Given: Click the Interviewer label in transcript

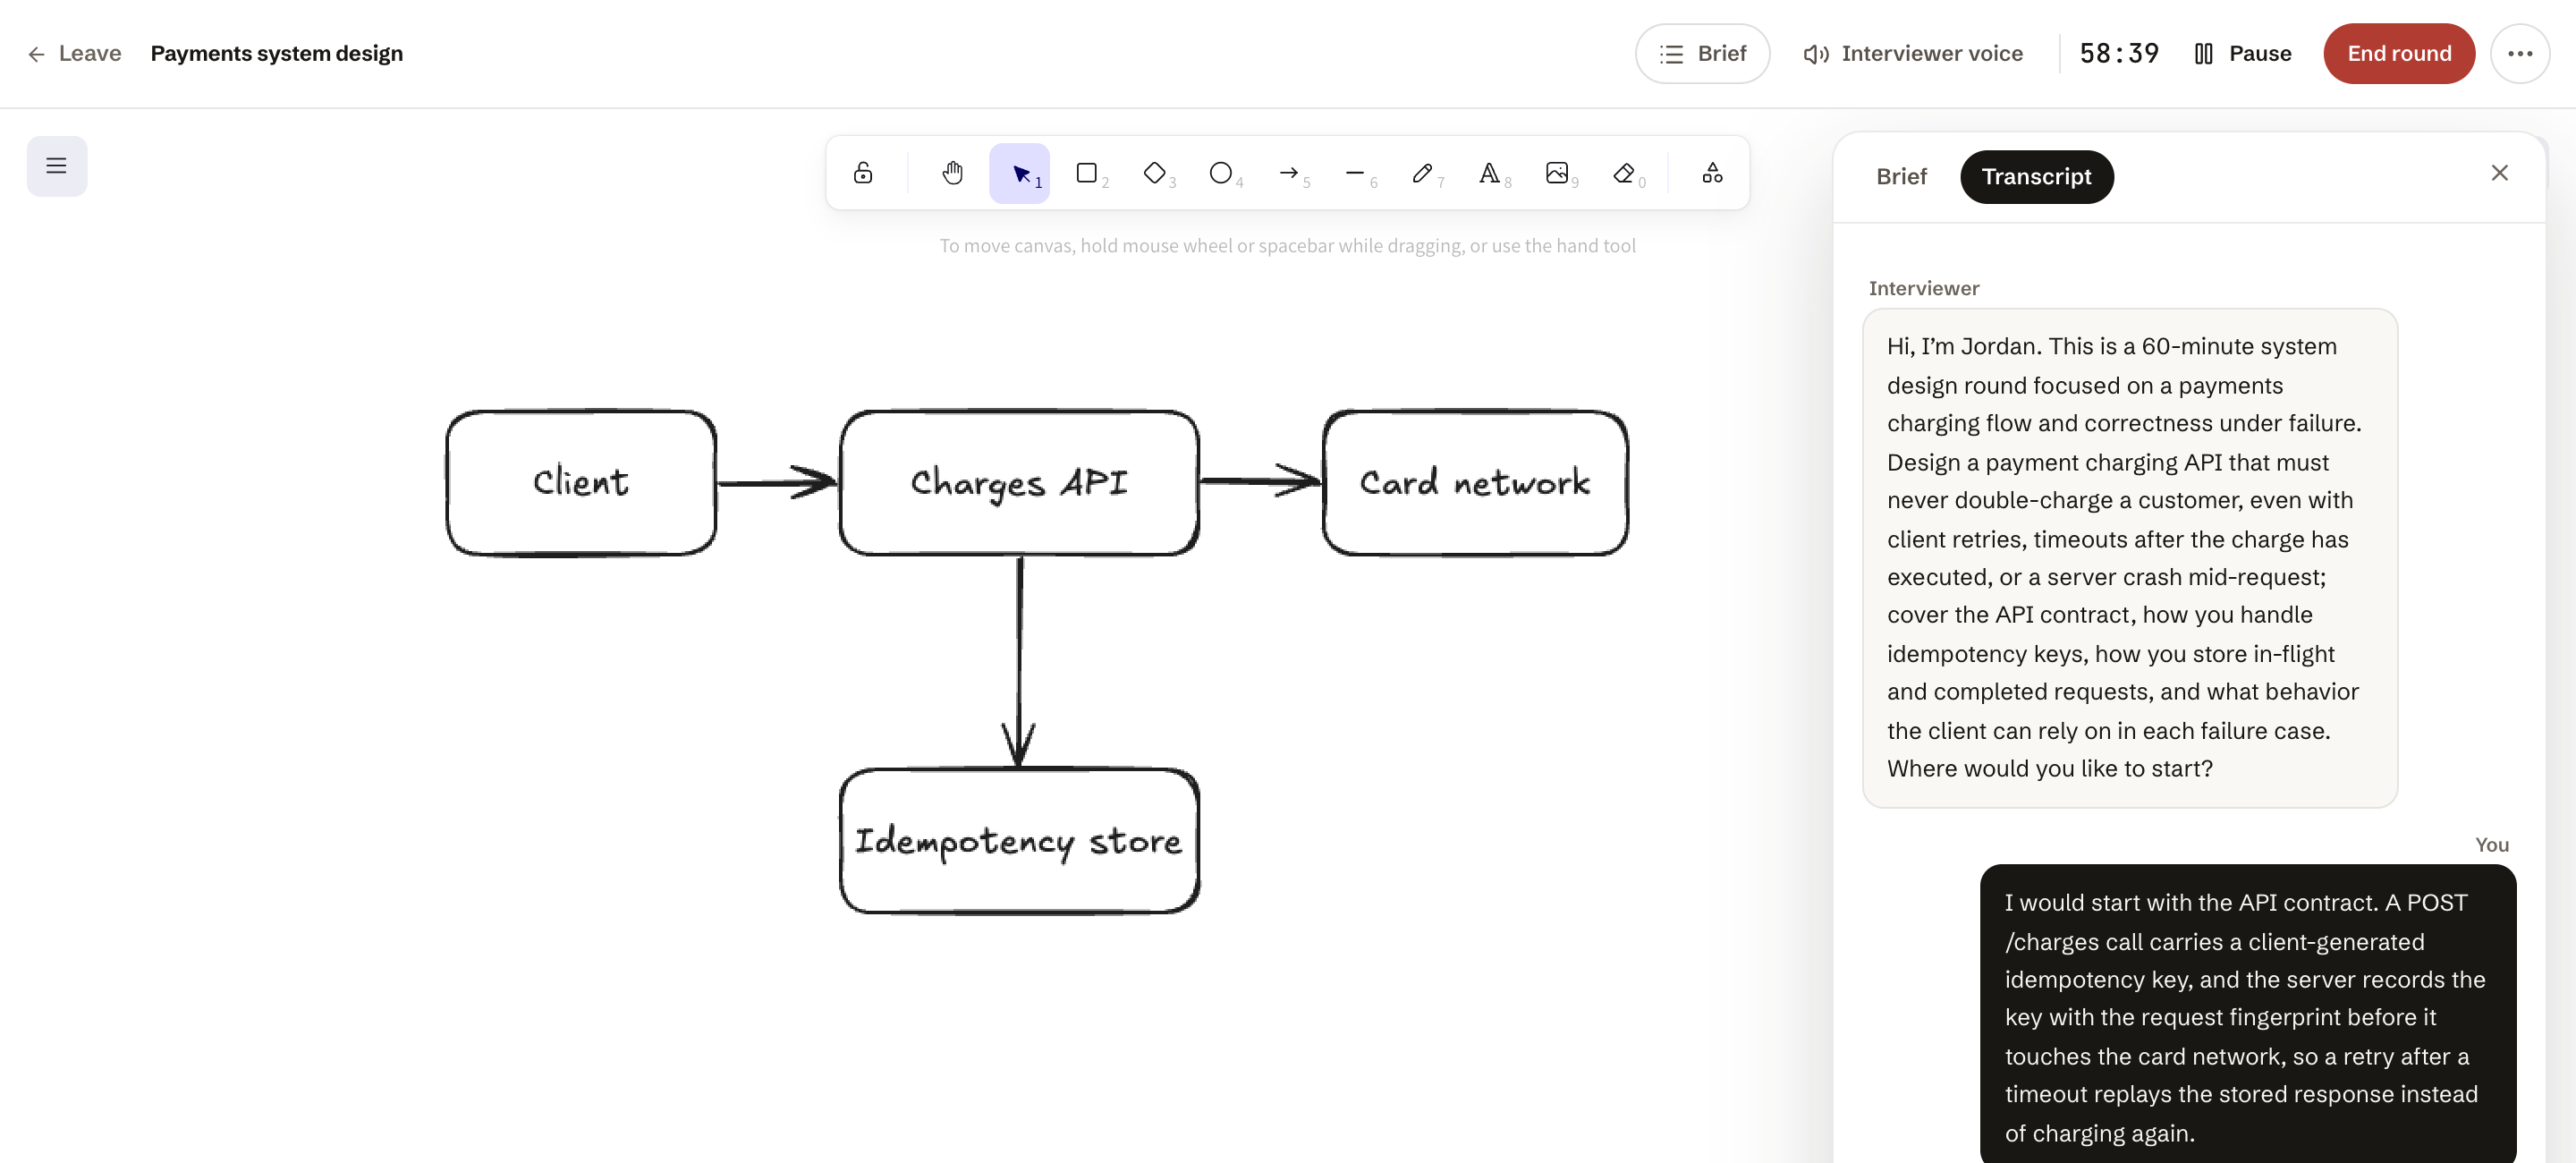Looking at the screenshot, I should pyautogui.click(x=1923, y=288).
